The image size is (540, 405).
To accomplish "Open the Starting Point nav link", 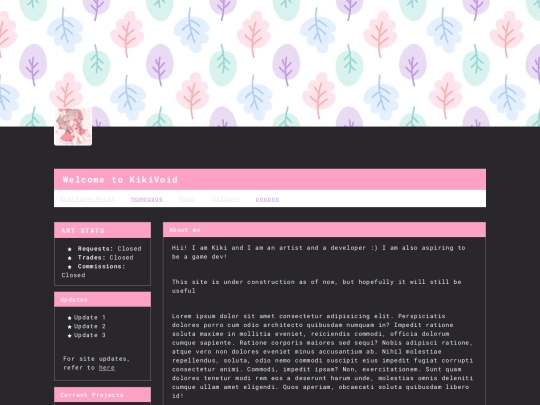I will [x=87, y=199].
